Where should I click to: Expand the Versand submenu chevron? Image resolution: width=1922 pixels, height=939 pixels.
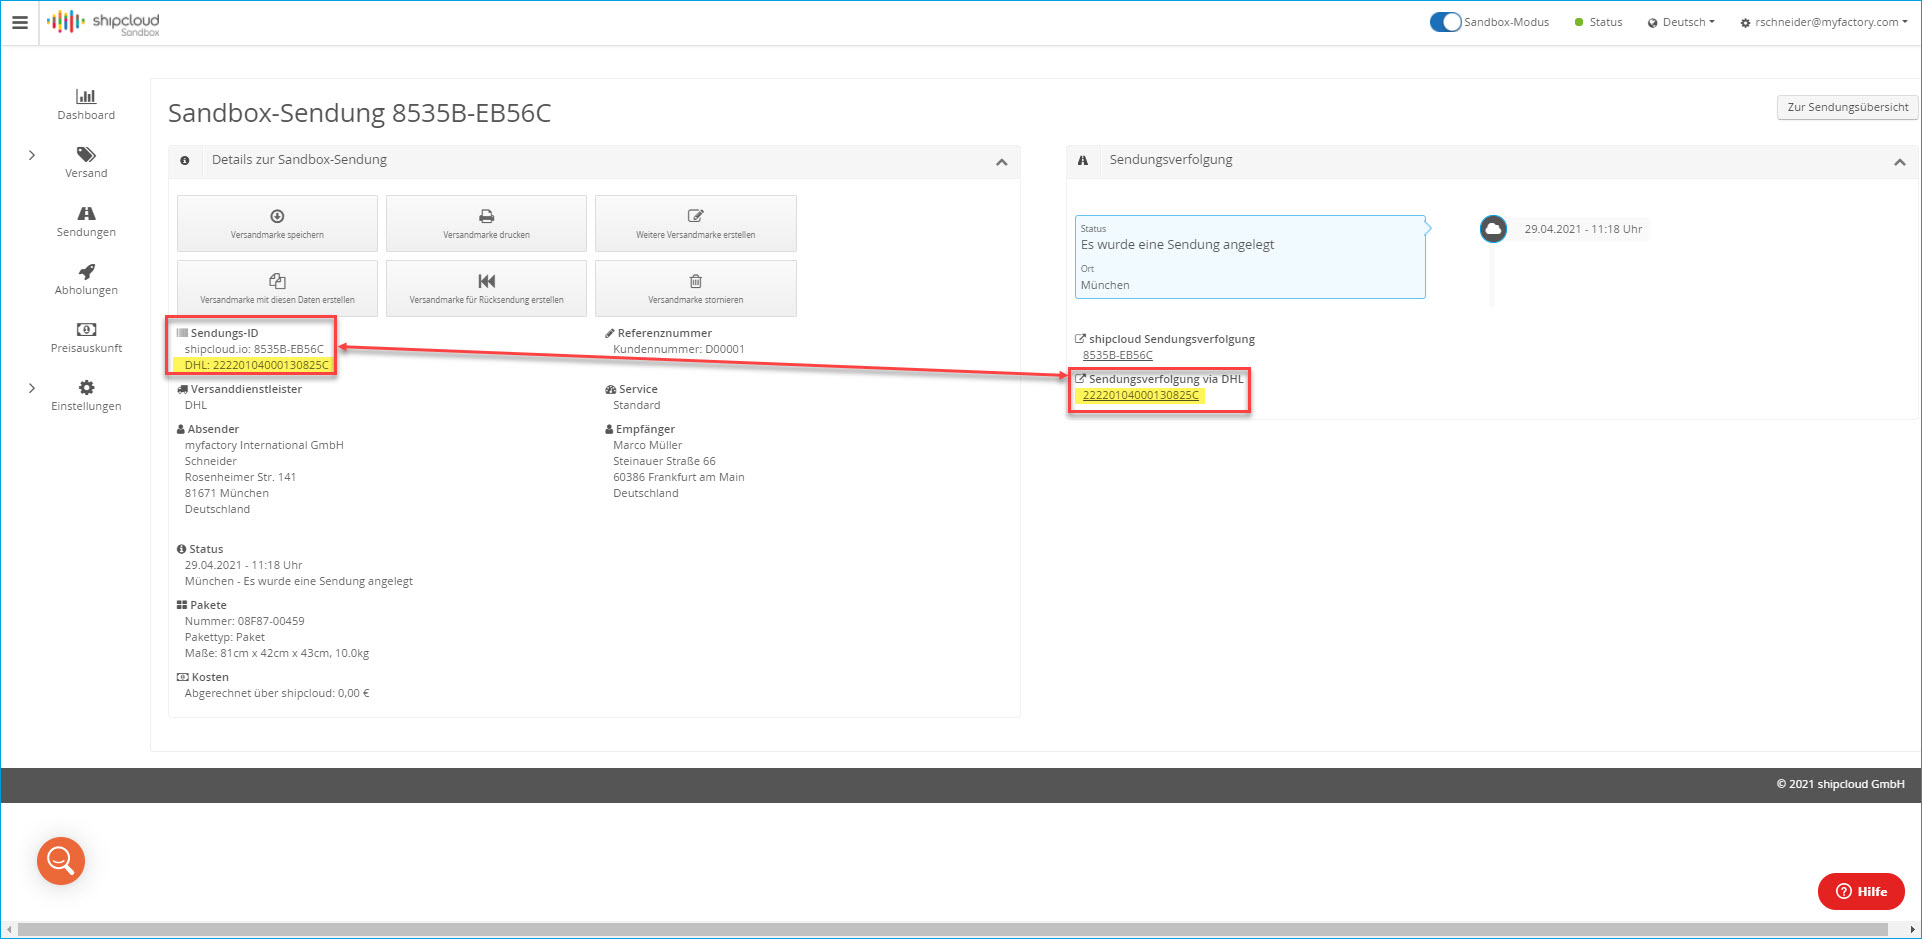32,155
